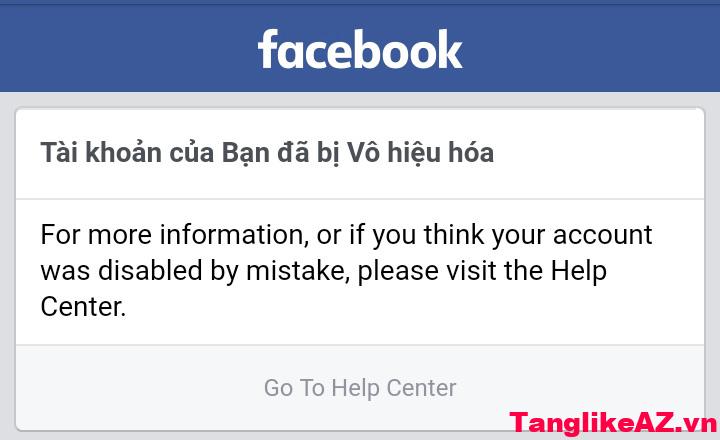Open the Go To Help Center button

pyautogui.click(x=360, y=388)
